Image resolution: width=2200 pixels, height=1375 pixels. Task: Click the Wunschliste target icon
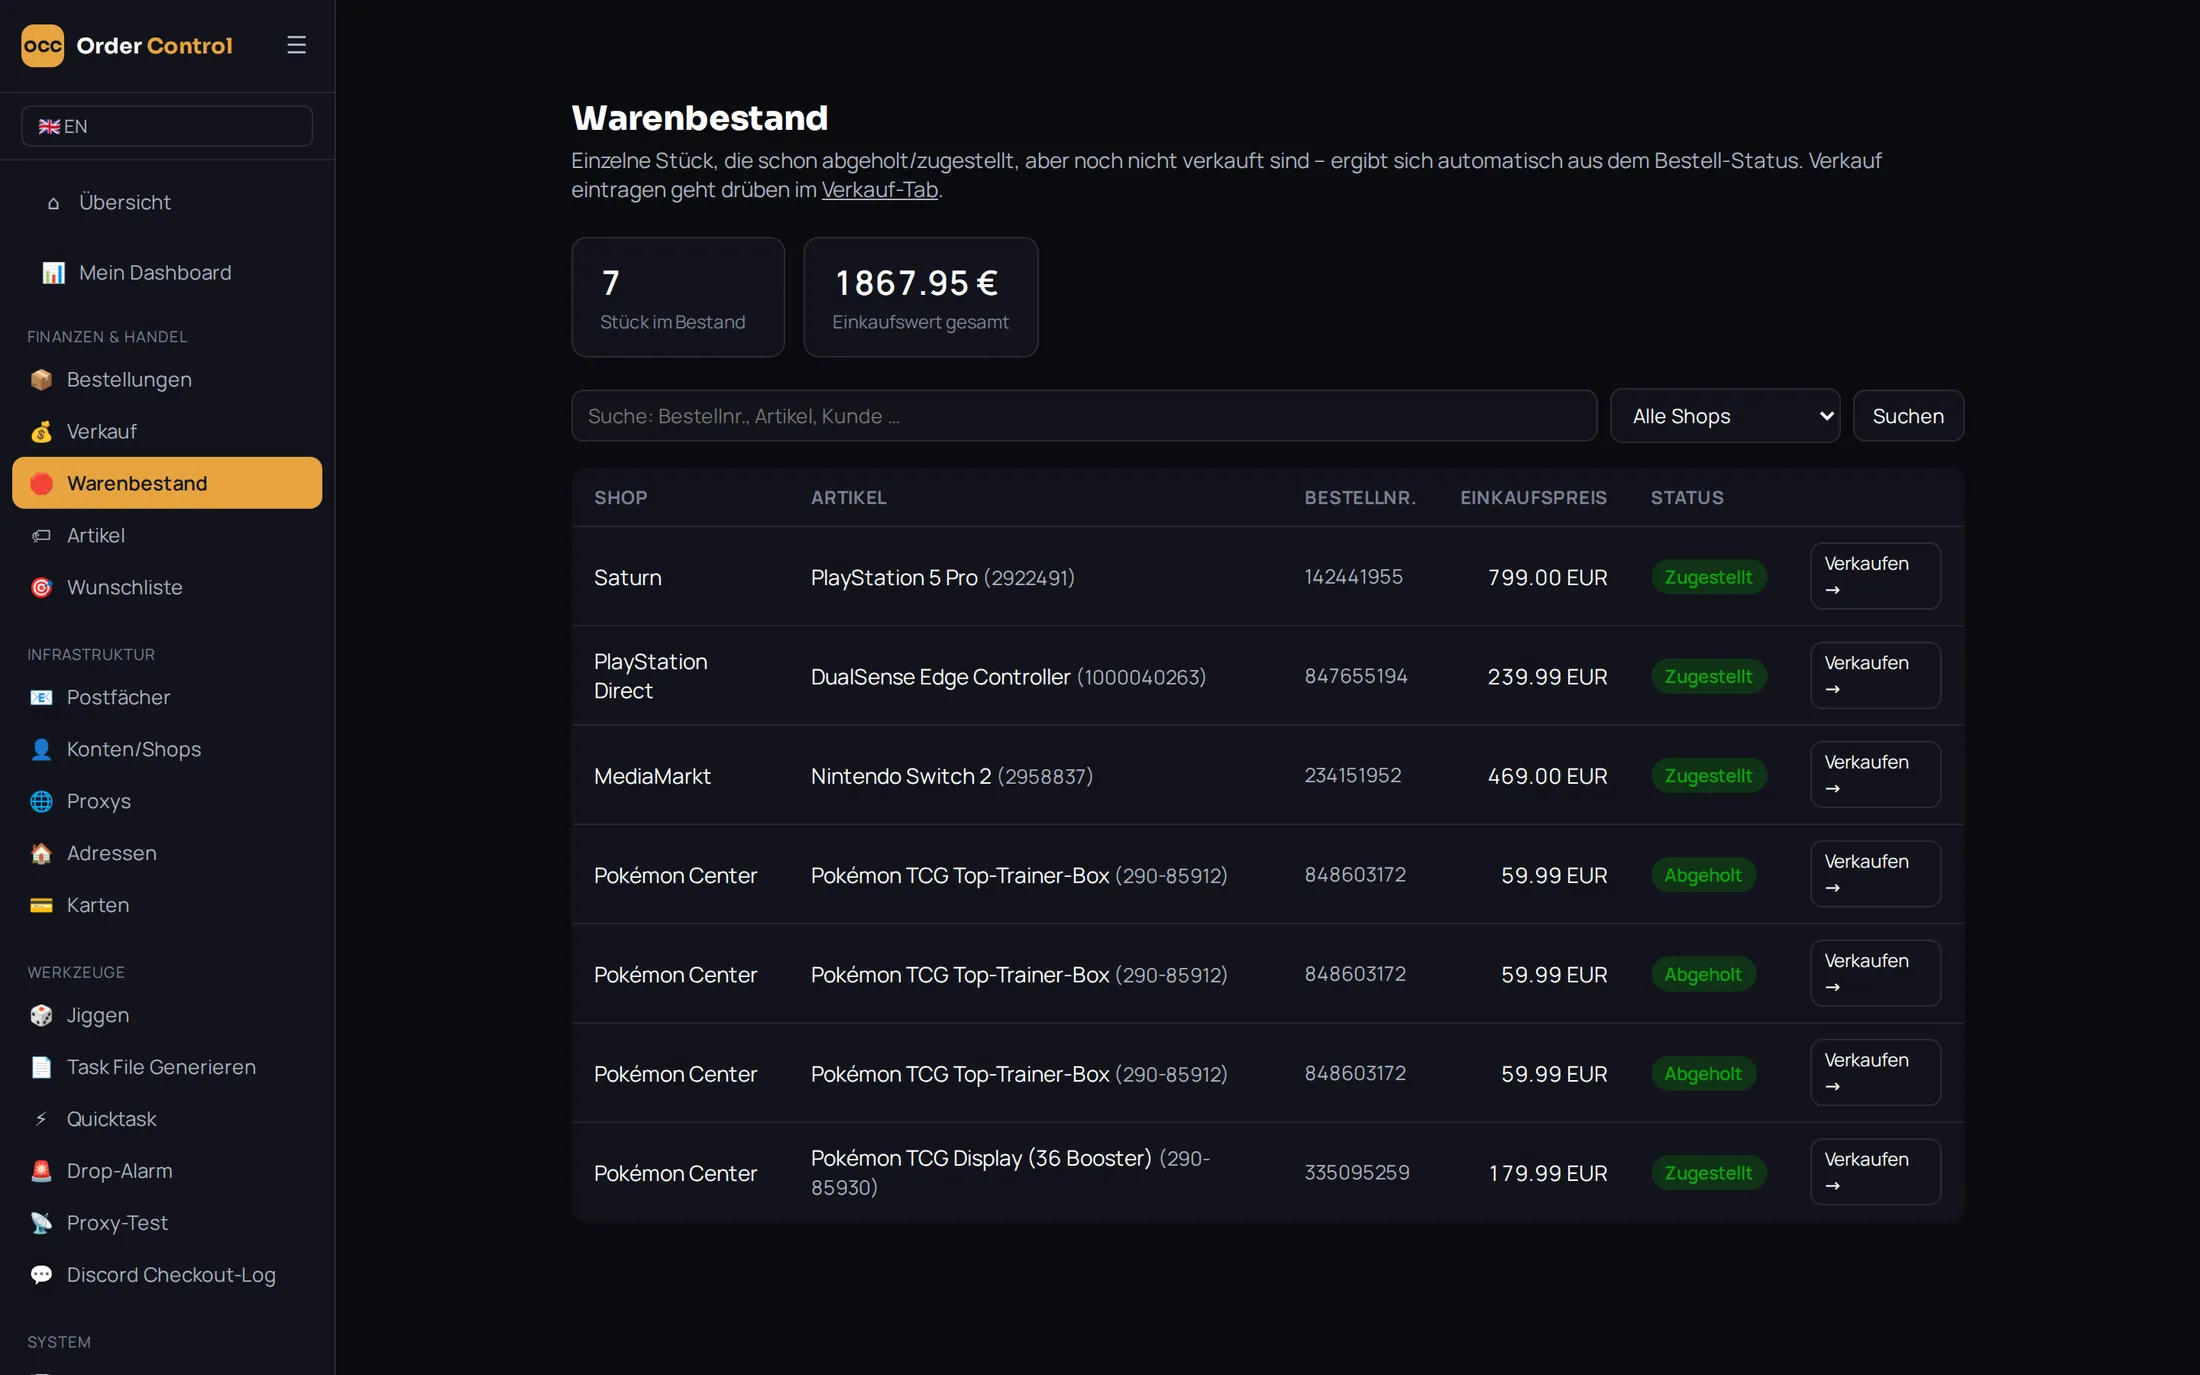pos(41,588)
